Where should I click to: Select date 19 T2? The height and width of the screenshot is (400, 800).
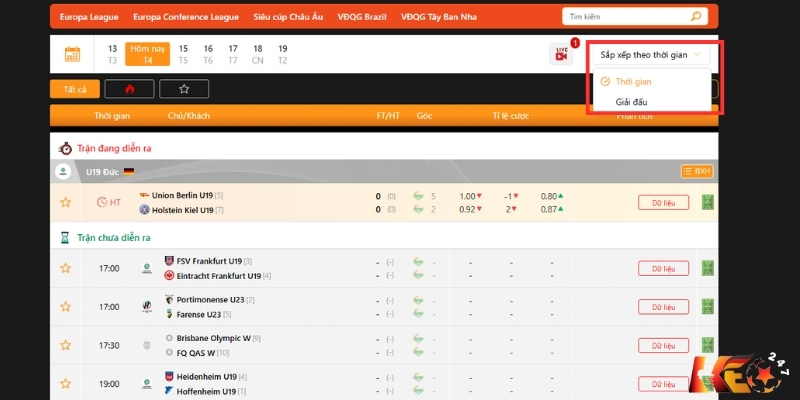tap(283, 54)
